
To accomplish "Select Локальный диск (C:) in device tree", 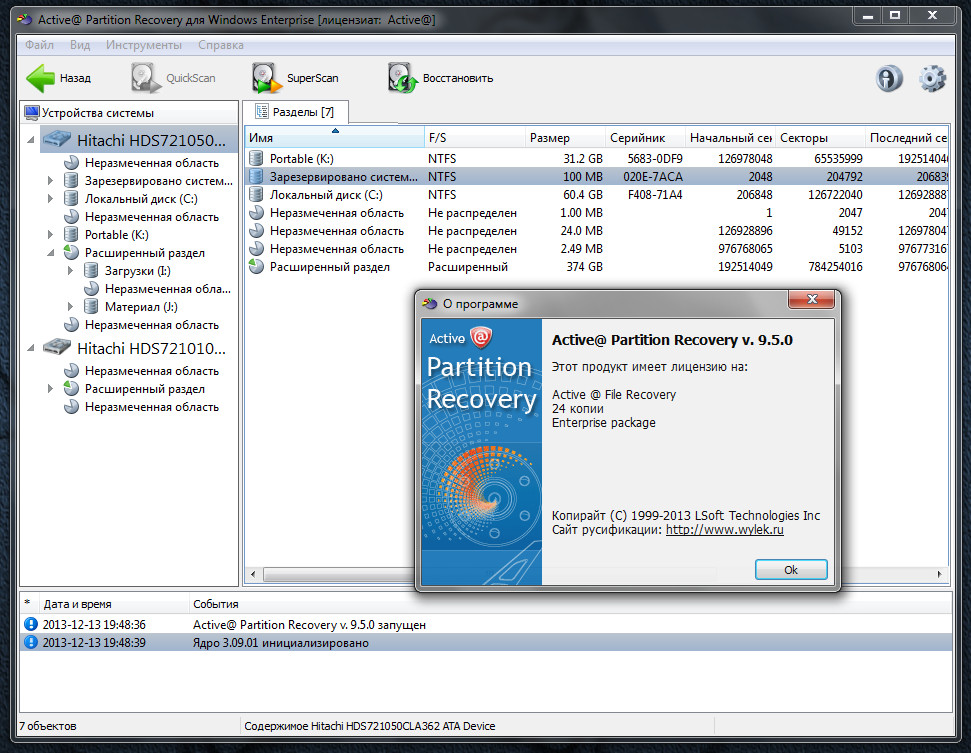I will click(141, 199).
